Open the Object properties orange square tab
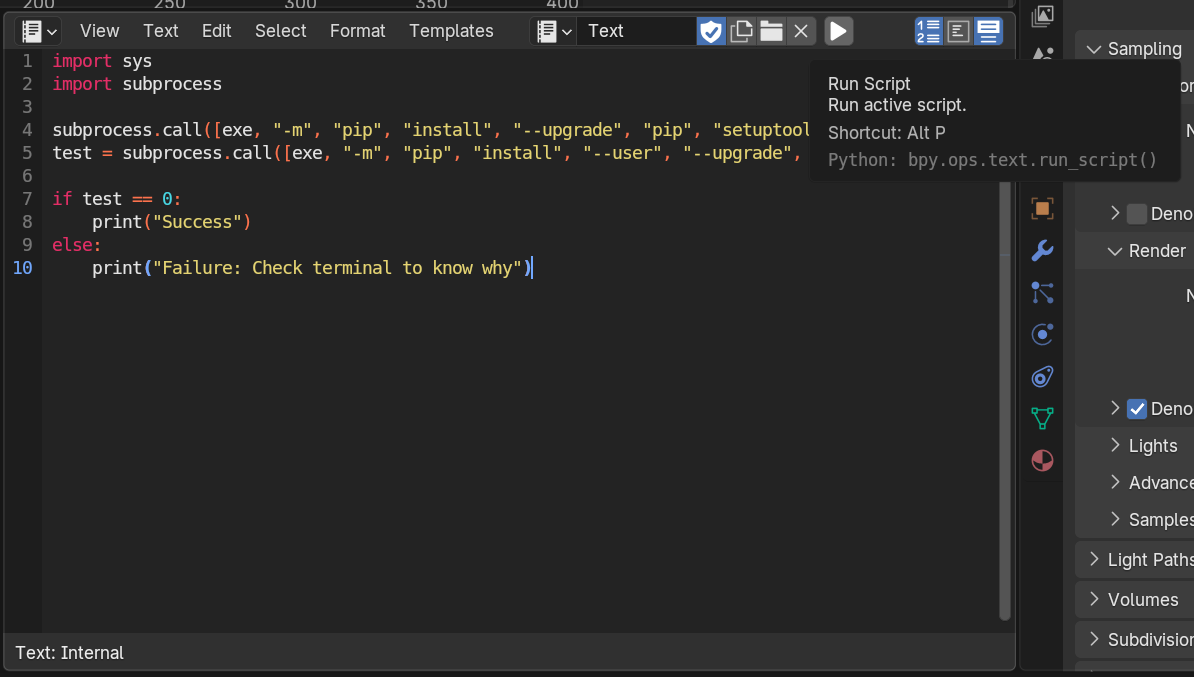Image resolution: width=1194 pixels, height=677 pixels. pos(1042,208)
